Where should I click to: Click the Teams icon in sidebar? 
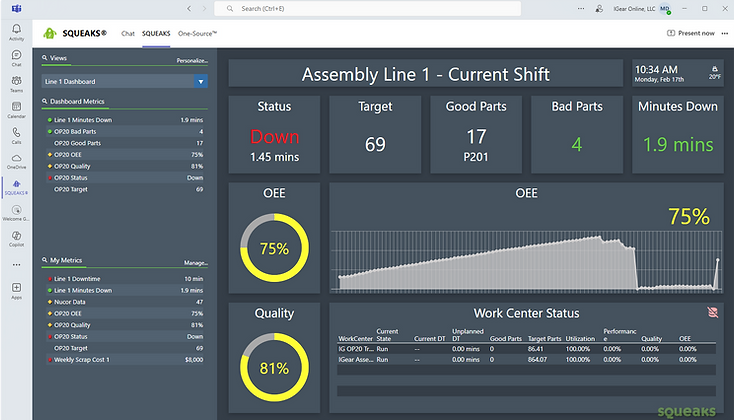pos(16,83)
